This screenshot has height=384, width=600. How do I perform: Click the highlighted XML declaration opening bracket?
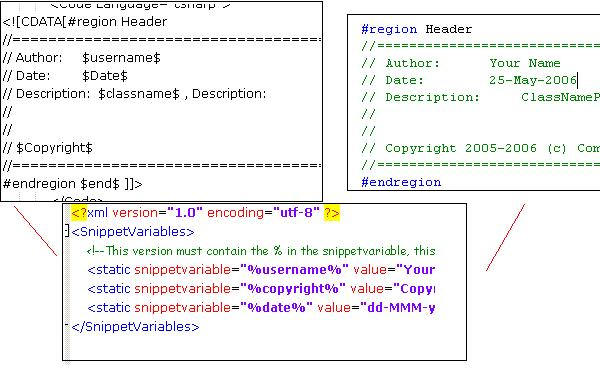pos(79,213)
